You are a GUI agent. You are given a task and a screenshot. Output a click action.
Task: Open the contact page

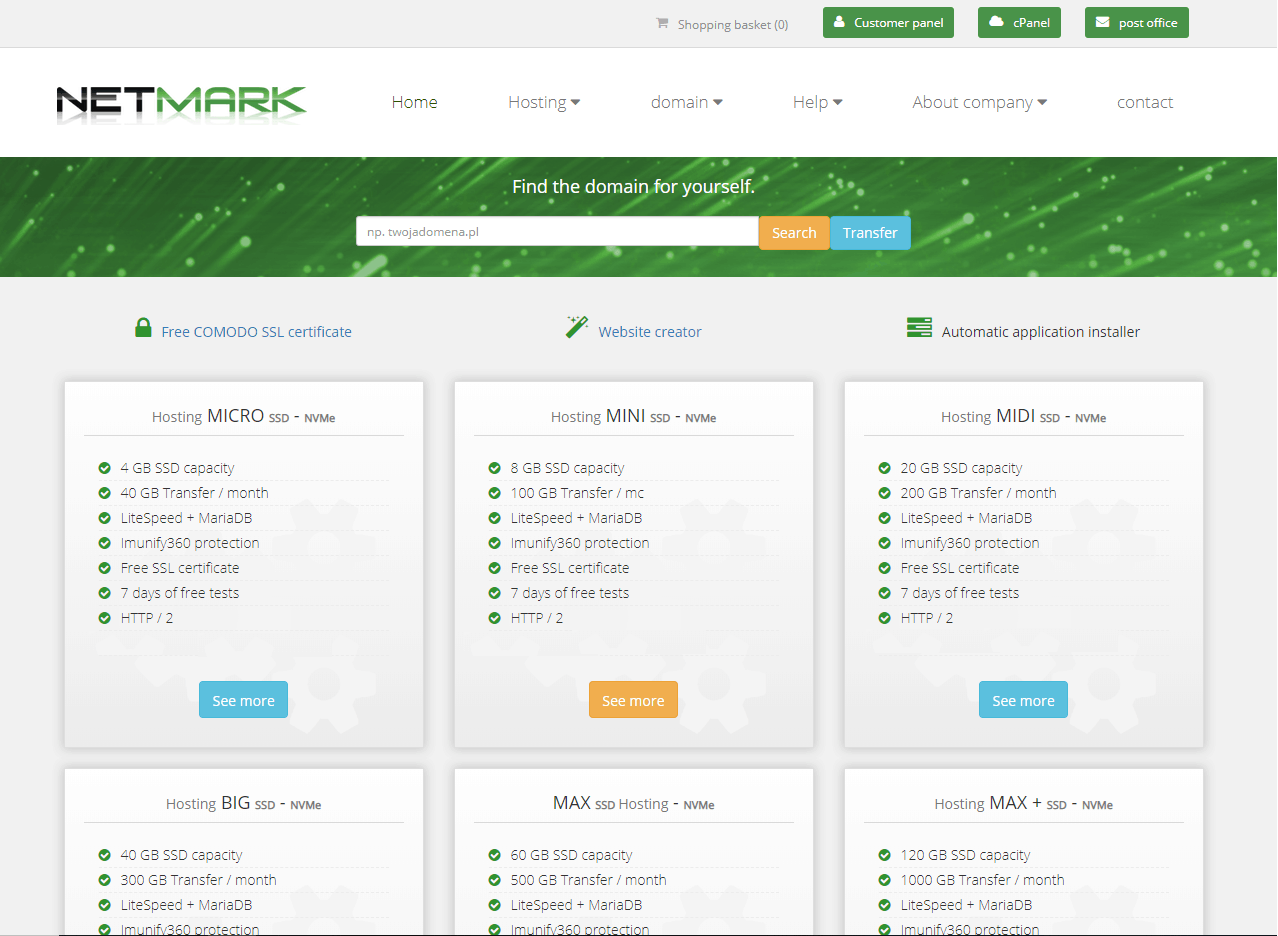pos(1145,102)
